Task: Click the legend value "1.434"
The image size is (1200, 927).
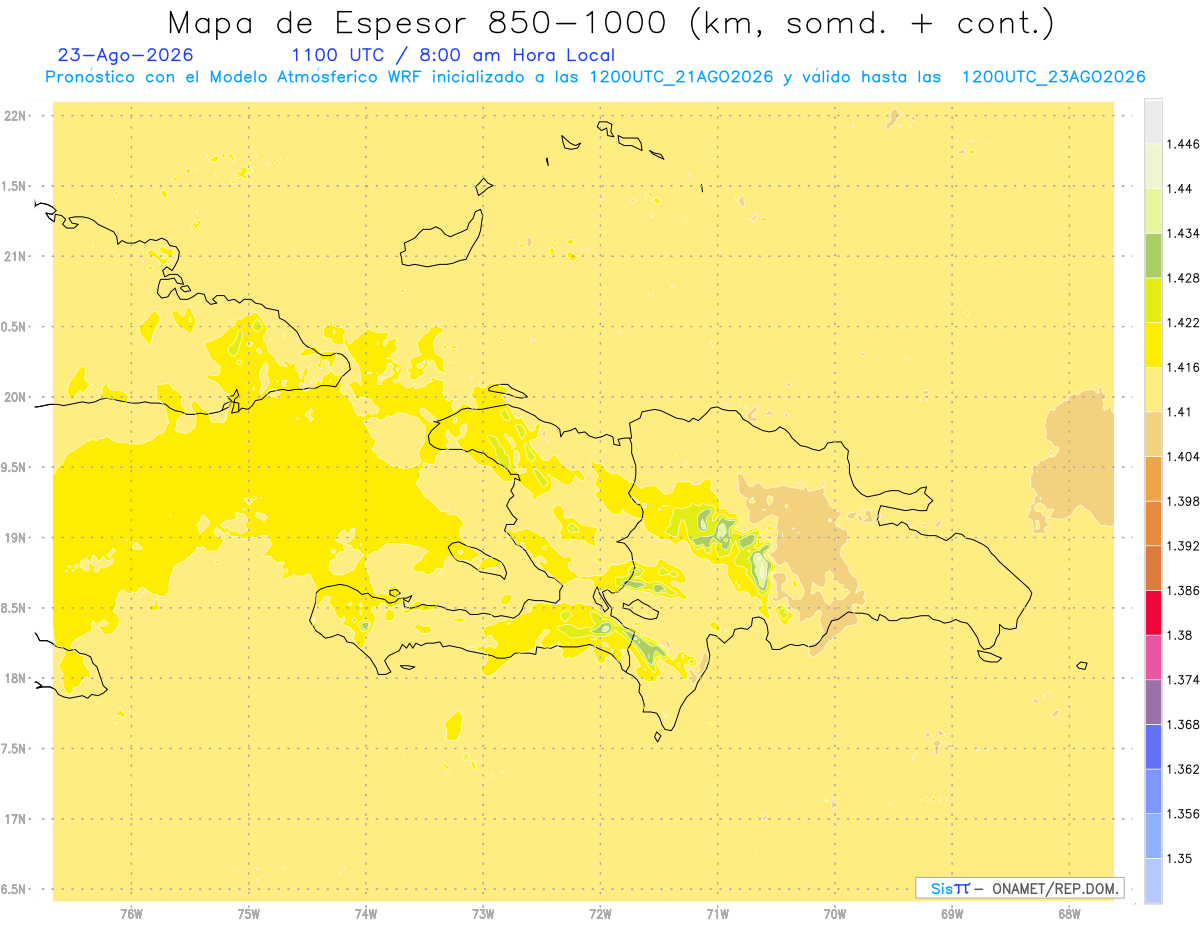Action: (x=1183, y=233)
